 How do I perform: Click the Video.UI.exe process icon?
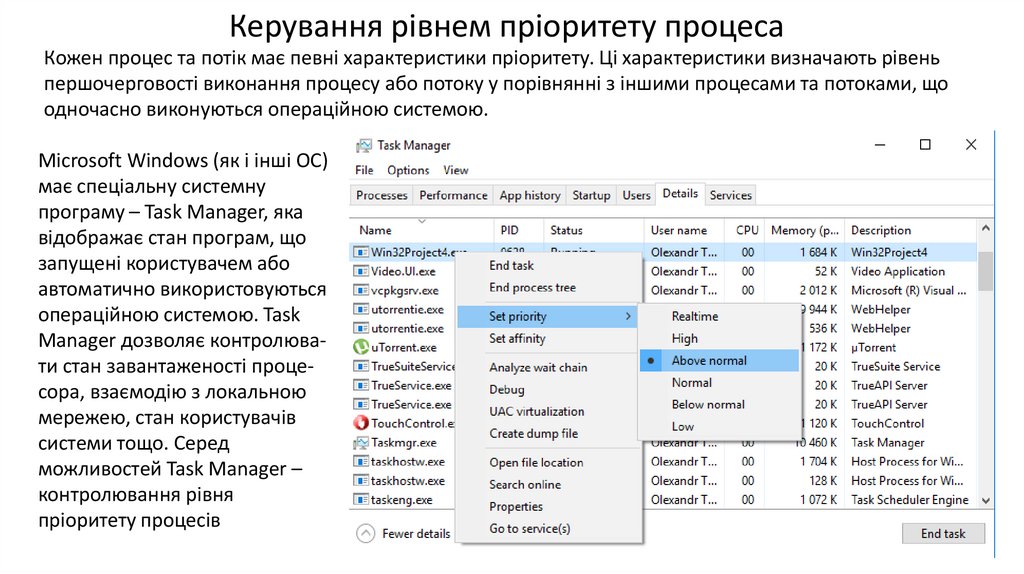point(360,271)
